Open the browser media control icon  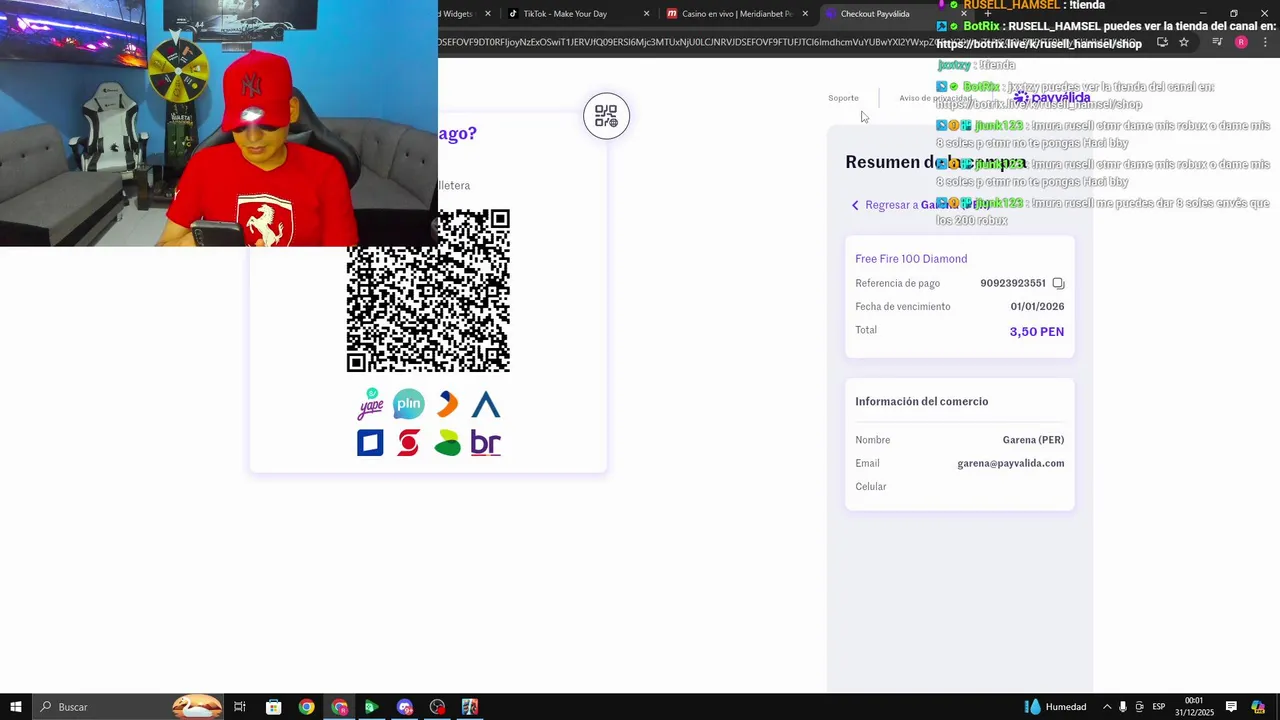1217,42
